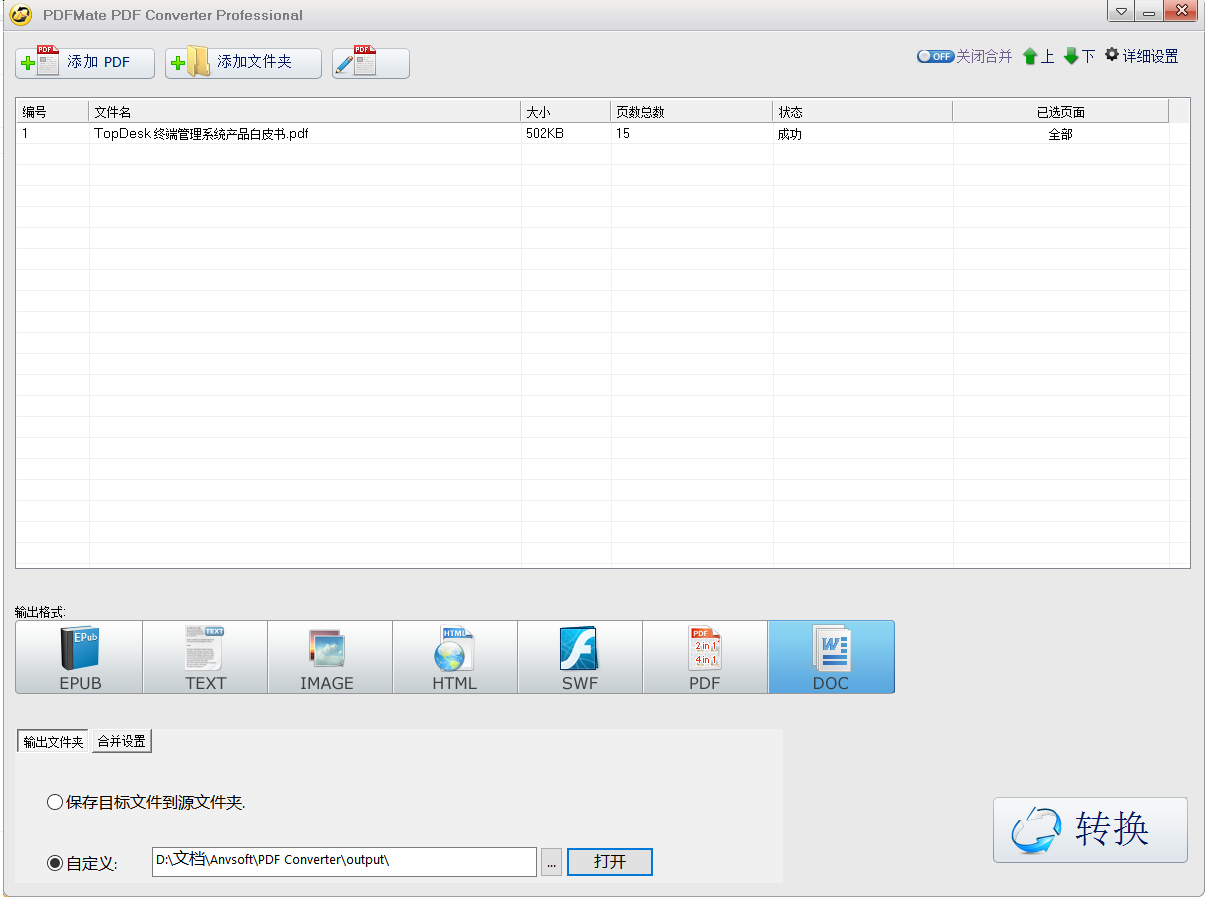This screenshot has width=1205, height=898.
Task: Click the 添加 PDF button
Action: (x=85, y=63)
